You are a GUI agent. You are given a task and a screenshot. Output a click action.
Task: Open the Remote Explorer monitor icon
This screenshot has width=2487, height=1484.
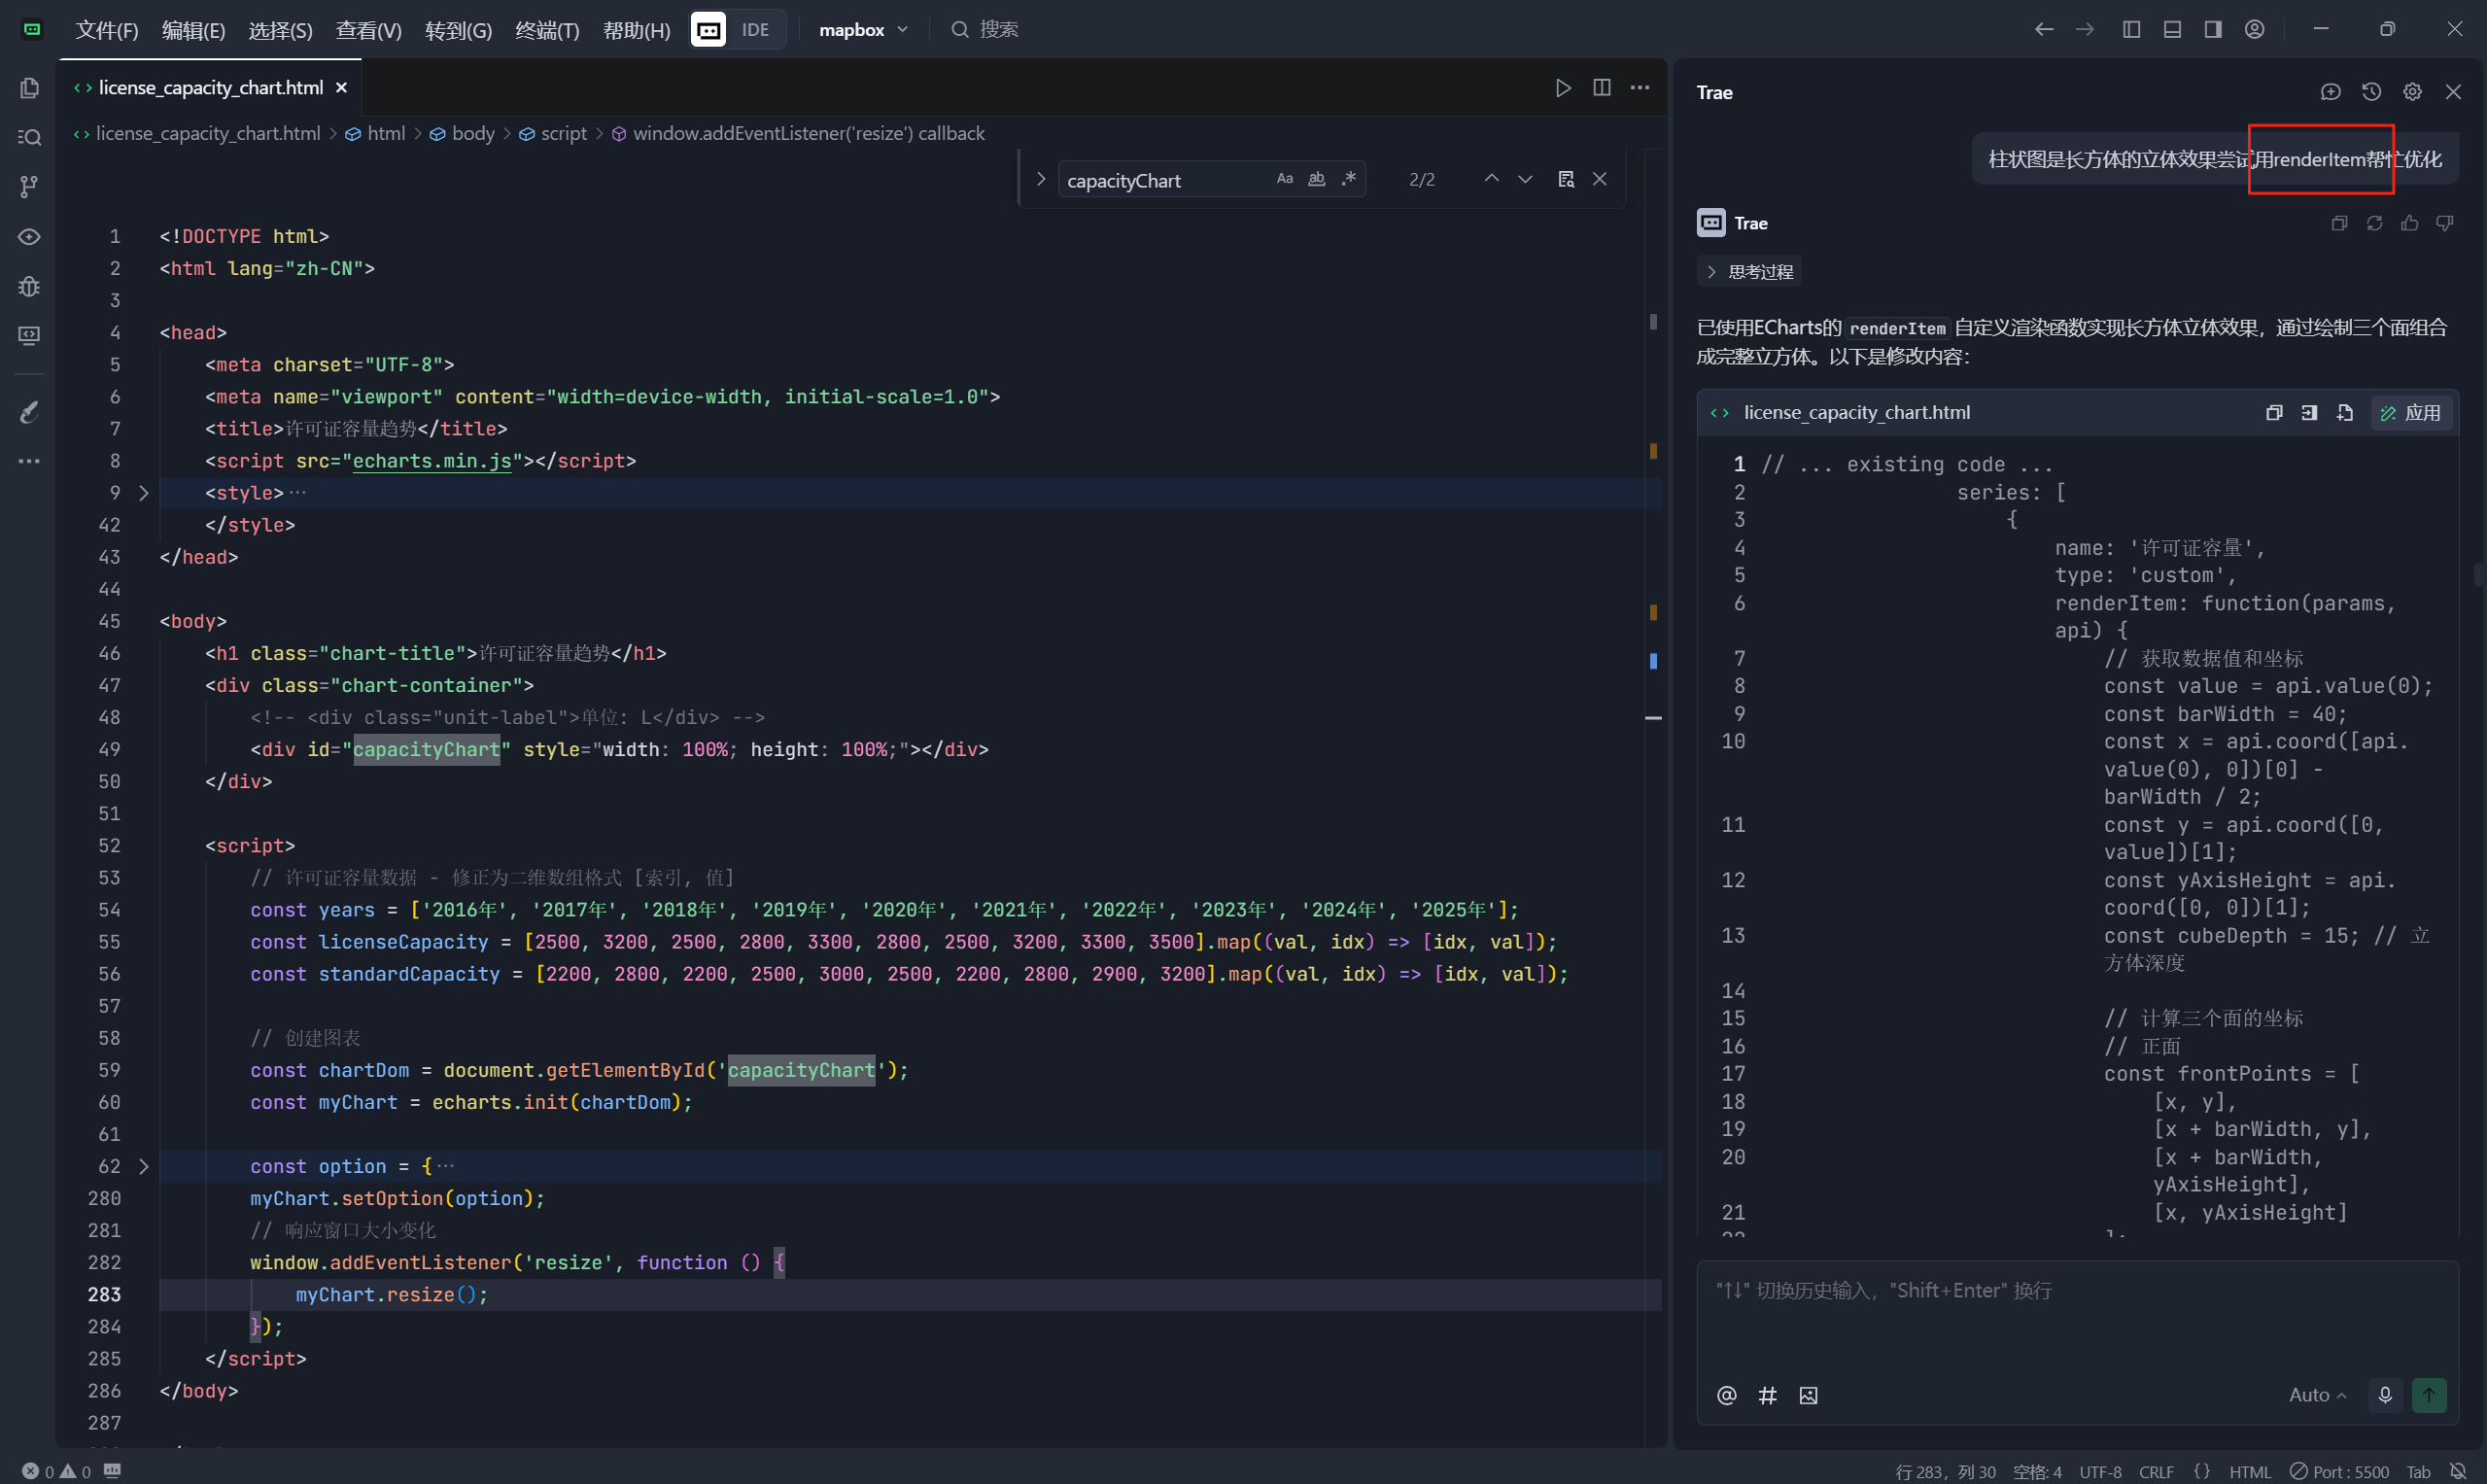click(x=30, y=335)
